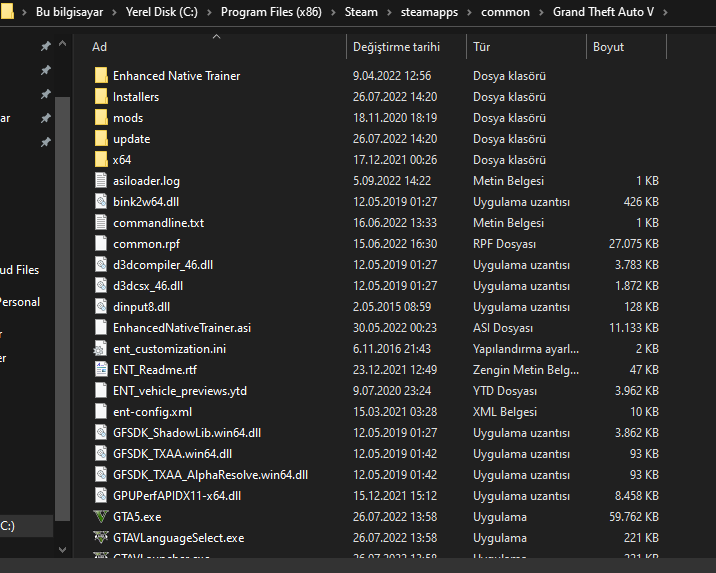Go to the common folder breadcrumb
716x573 pixels.
point(505,12)
